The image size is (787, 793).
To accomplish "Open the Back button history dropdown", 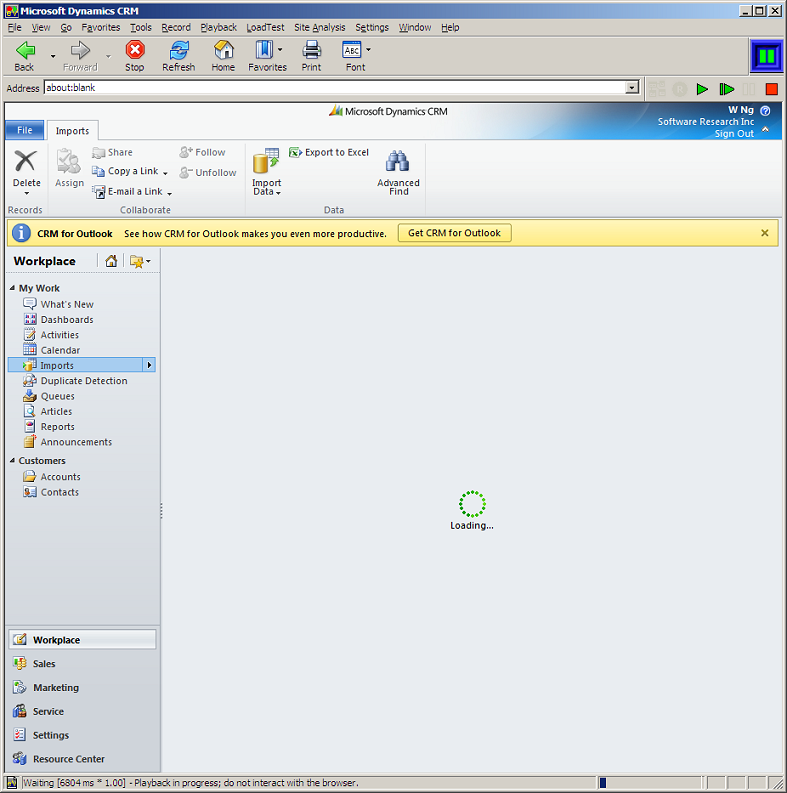I will [x=53, y=56].
